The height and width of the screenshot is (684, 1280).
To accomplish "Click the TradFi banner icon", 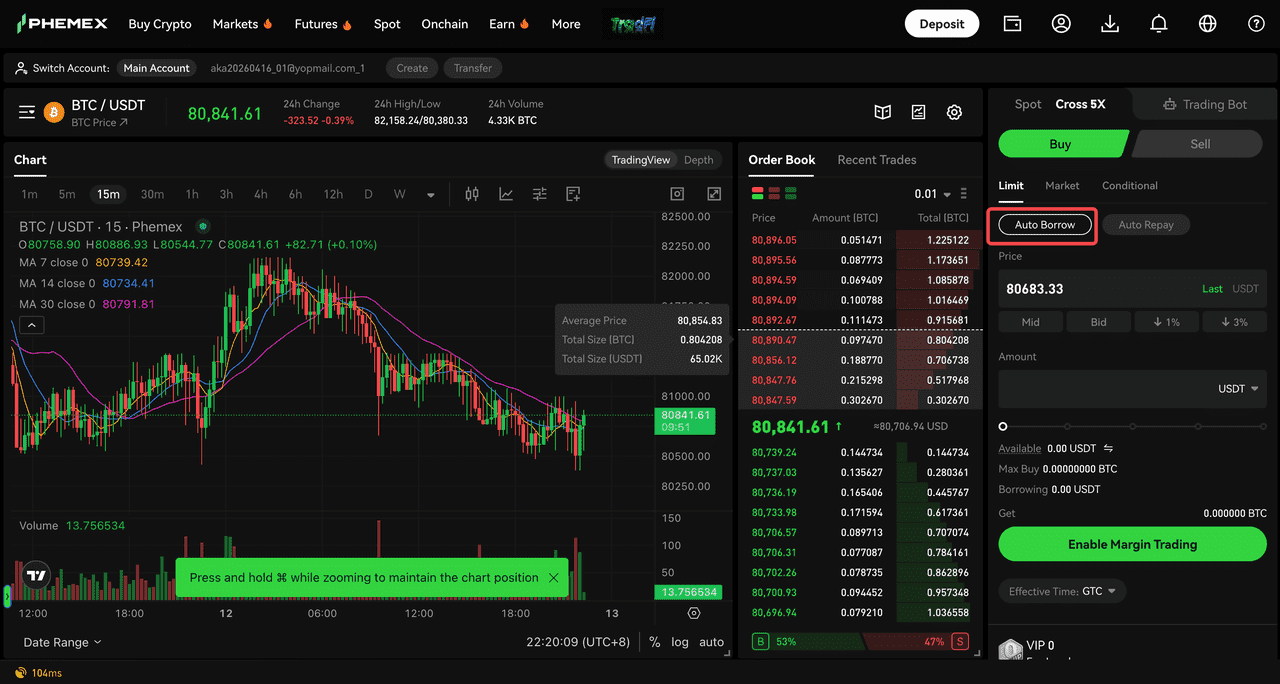I will (x=634, y=24).
